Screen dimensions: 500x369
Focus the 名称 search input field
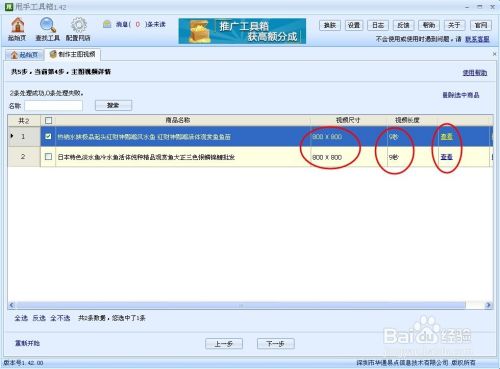coord(53,106)
